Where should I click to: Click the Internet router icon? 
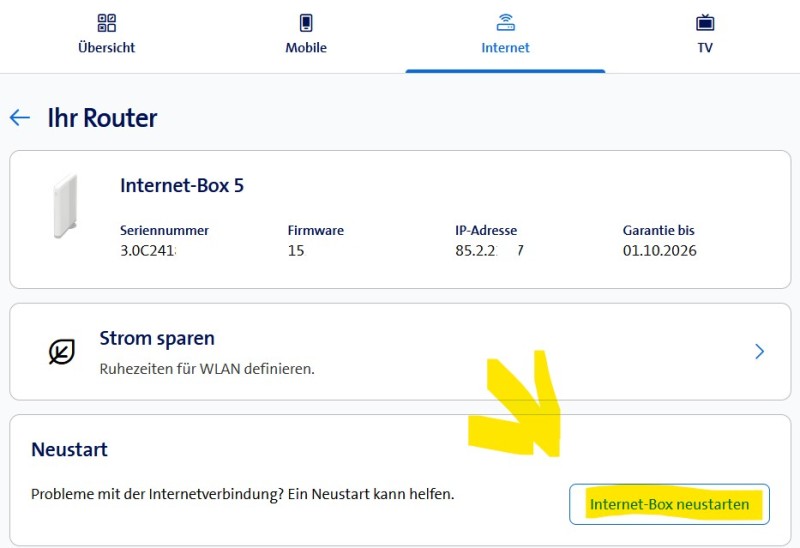coord(505,22)
